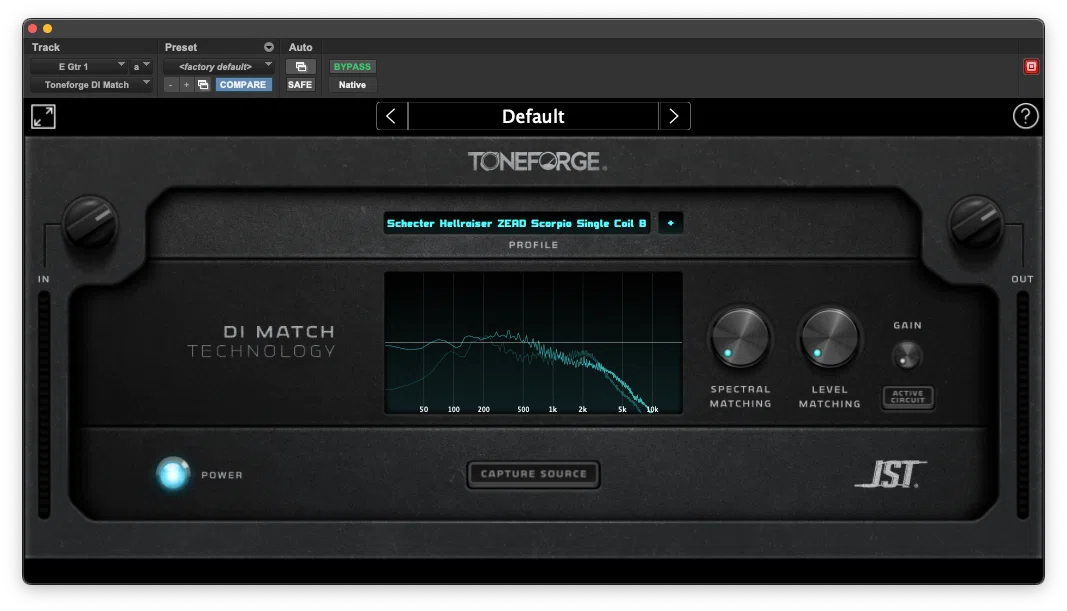This screenshot has height=611, width=1067.
Task: Click the JST logo
Action: pos(890,474)
